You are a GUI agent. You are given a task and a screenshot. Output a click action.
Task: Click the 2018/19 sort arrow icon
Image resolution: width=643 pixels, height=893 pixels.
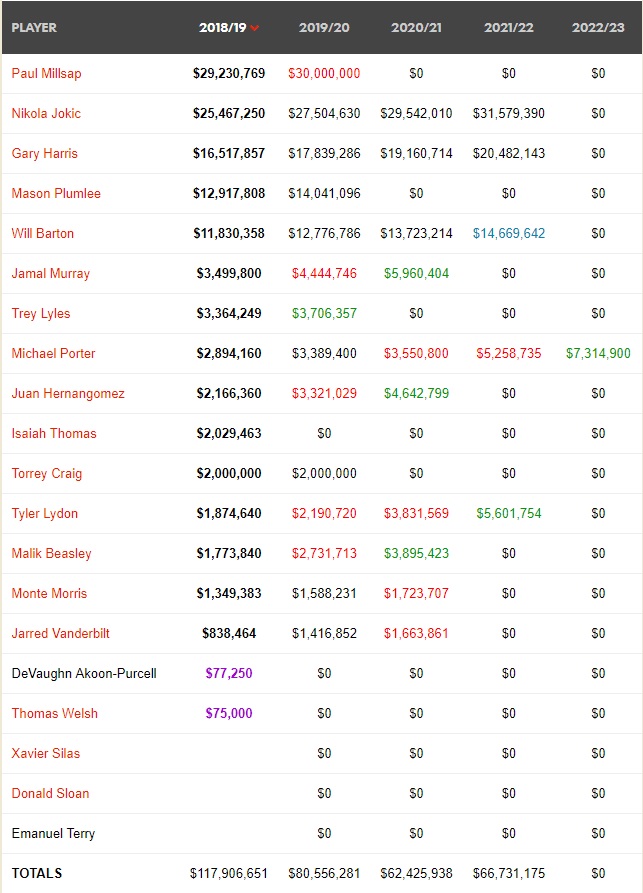pyautogui.click(x=255, y=28)
